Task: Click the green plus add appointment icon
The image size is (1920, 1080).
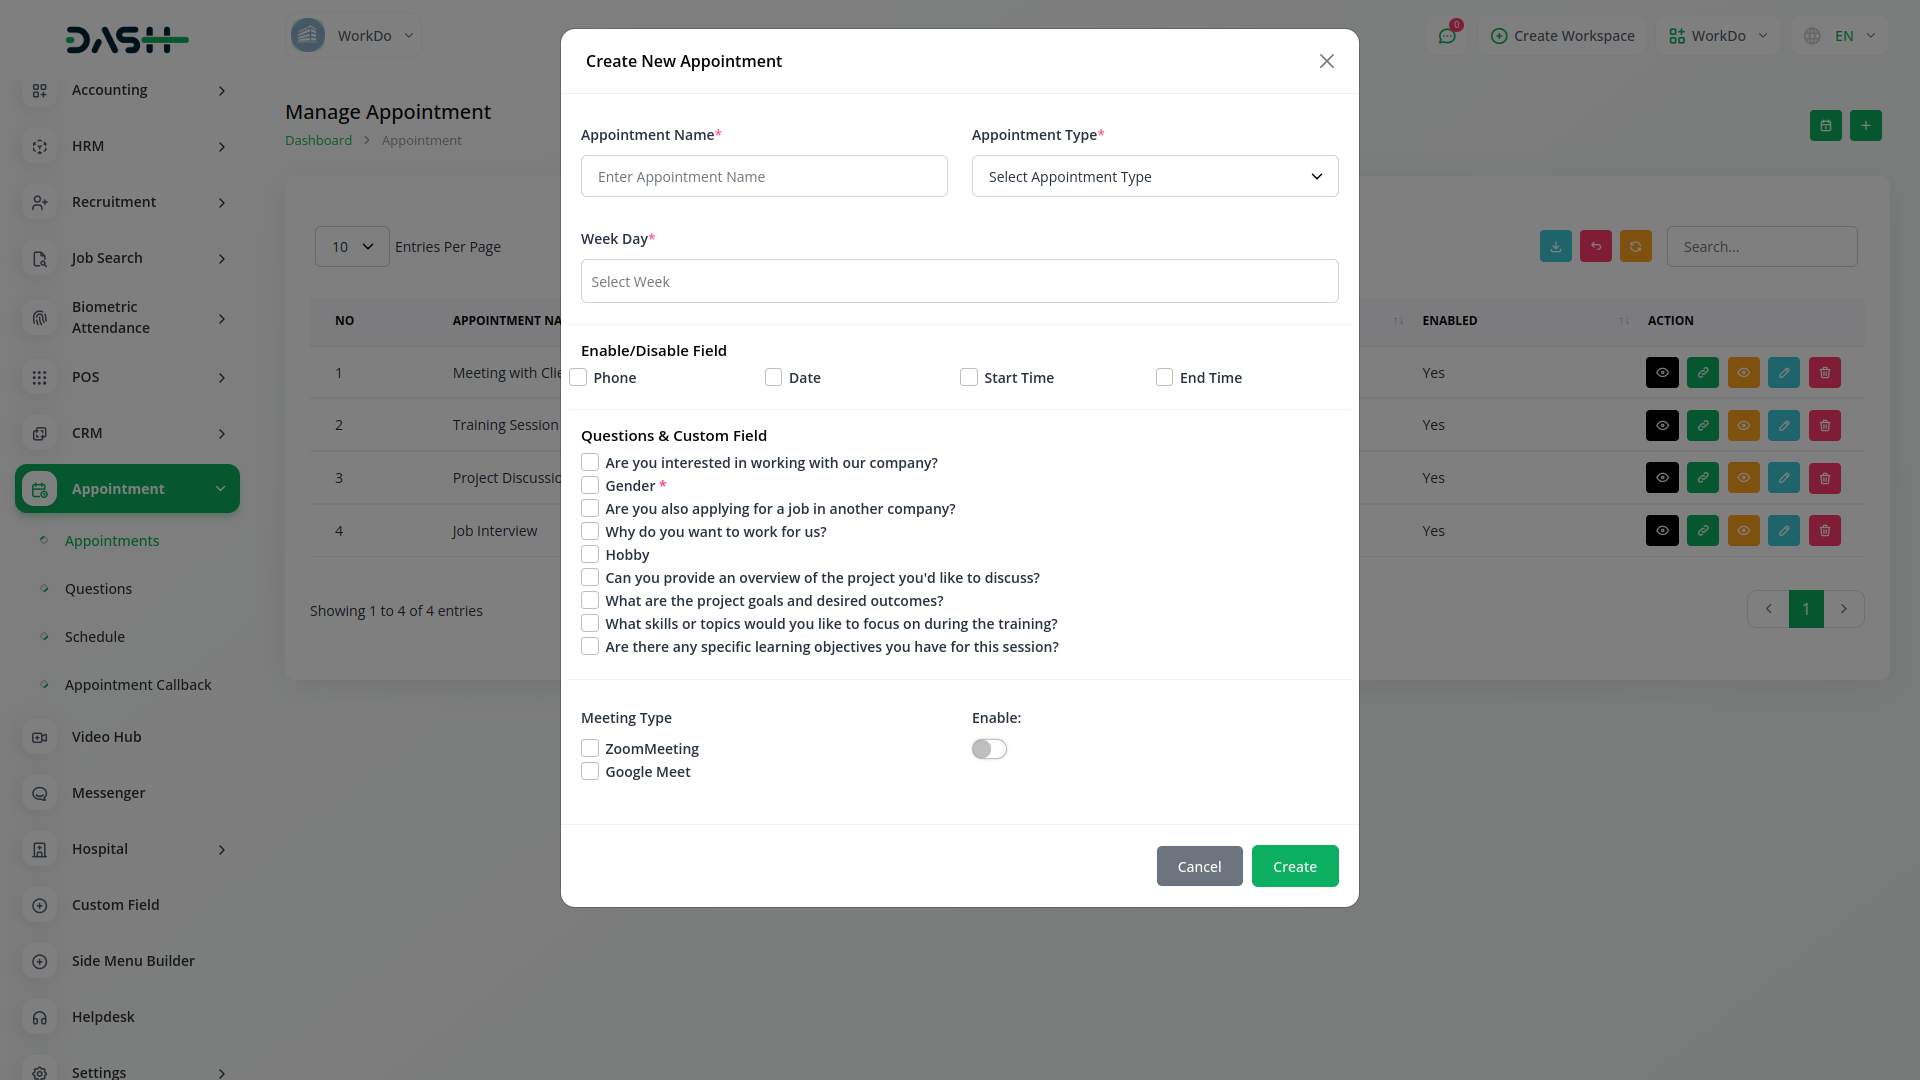Action: 1865,126
